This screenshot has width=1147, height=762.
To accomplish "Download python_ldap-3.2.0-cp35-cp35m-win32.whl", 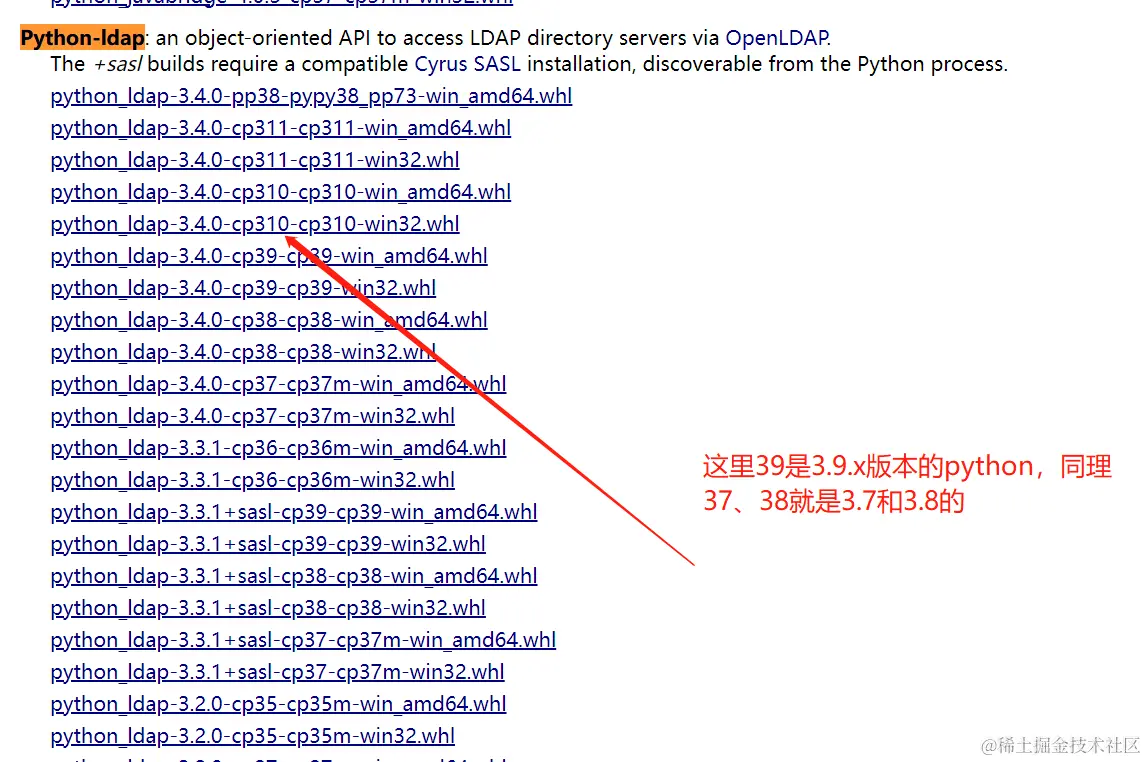I will (x=252, y=736).
